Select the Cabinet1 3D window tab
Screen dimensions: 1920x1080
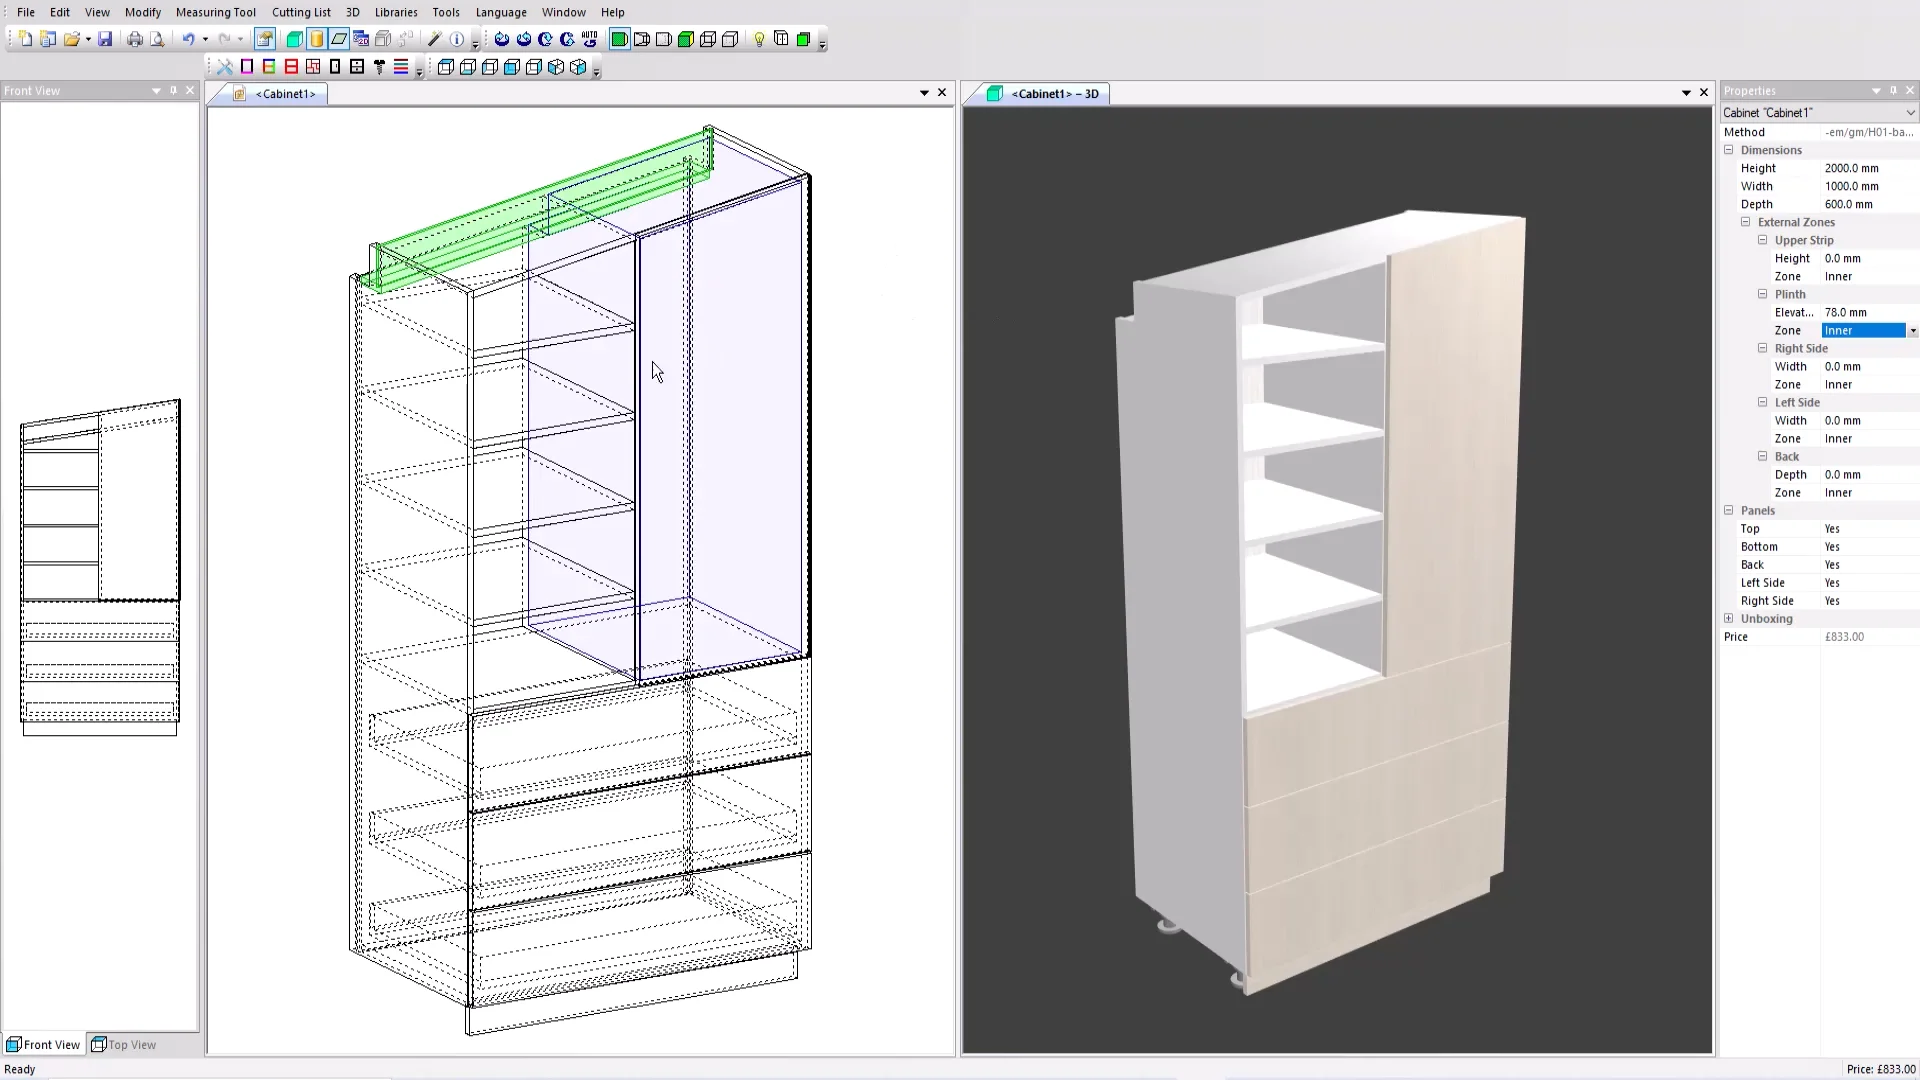tap(1052, 93)
